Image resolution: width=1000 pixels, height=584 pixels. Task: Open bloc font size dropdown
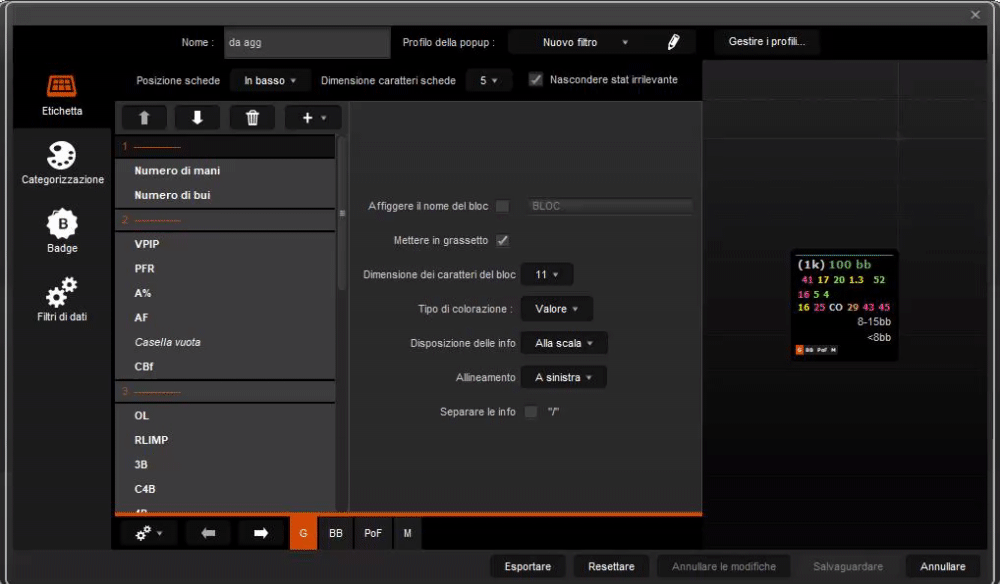(x=547, y=274)
